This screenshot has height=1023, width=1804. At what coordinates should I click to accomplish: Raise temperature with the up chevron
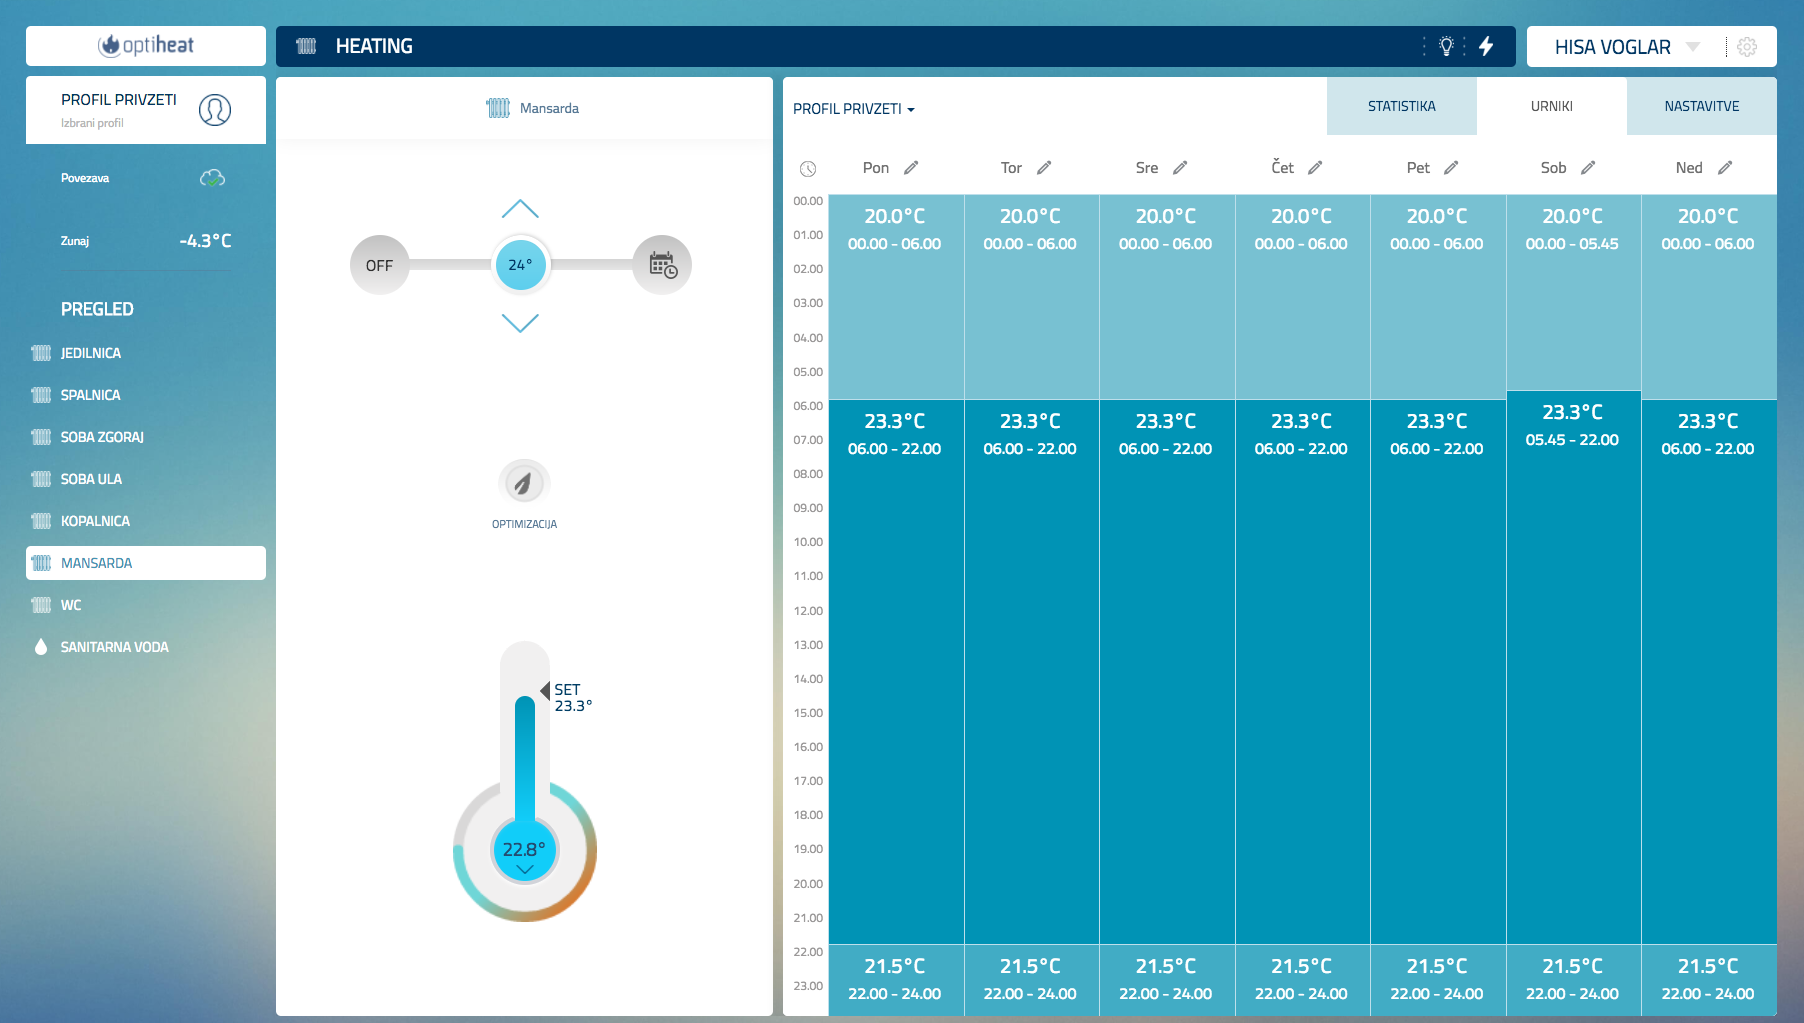[x=520, y=209]
